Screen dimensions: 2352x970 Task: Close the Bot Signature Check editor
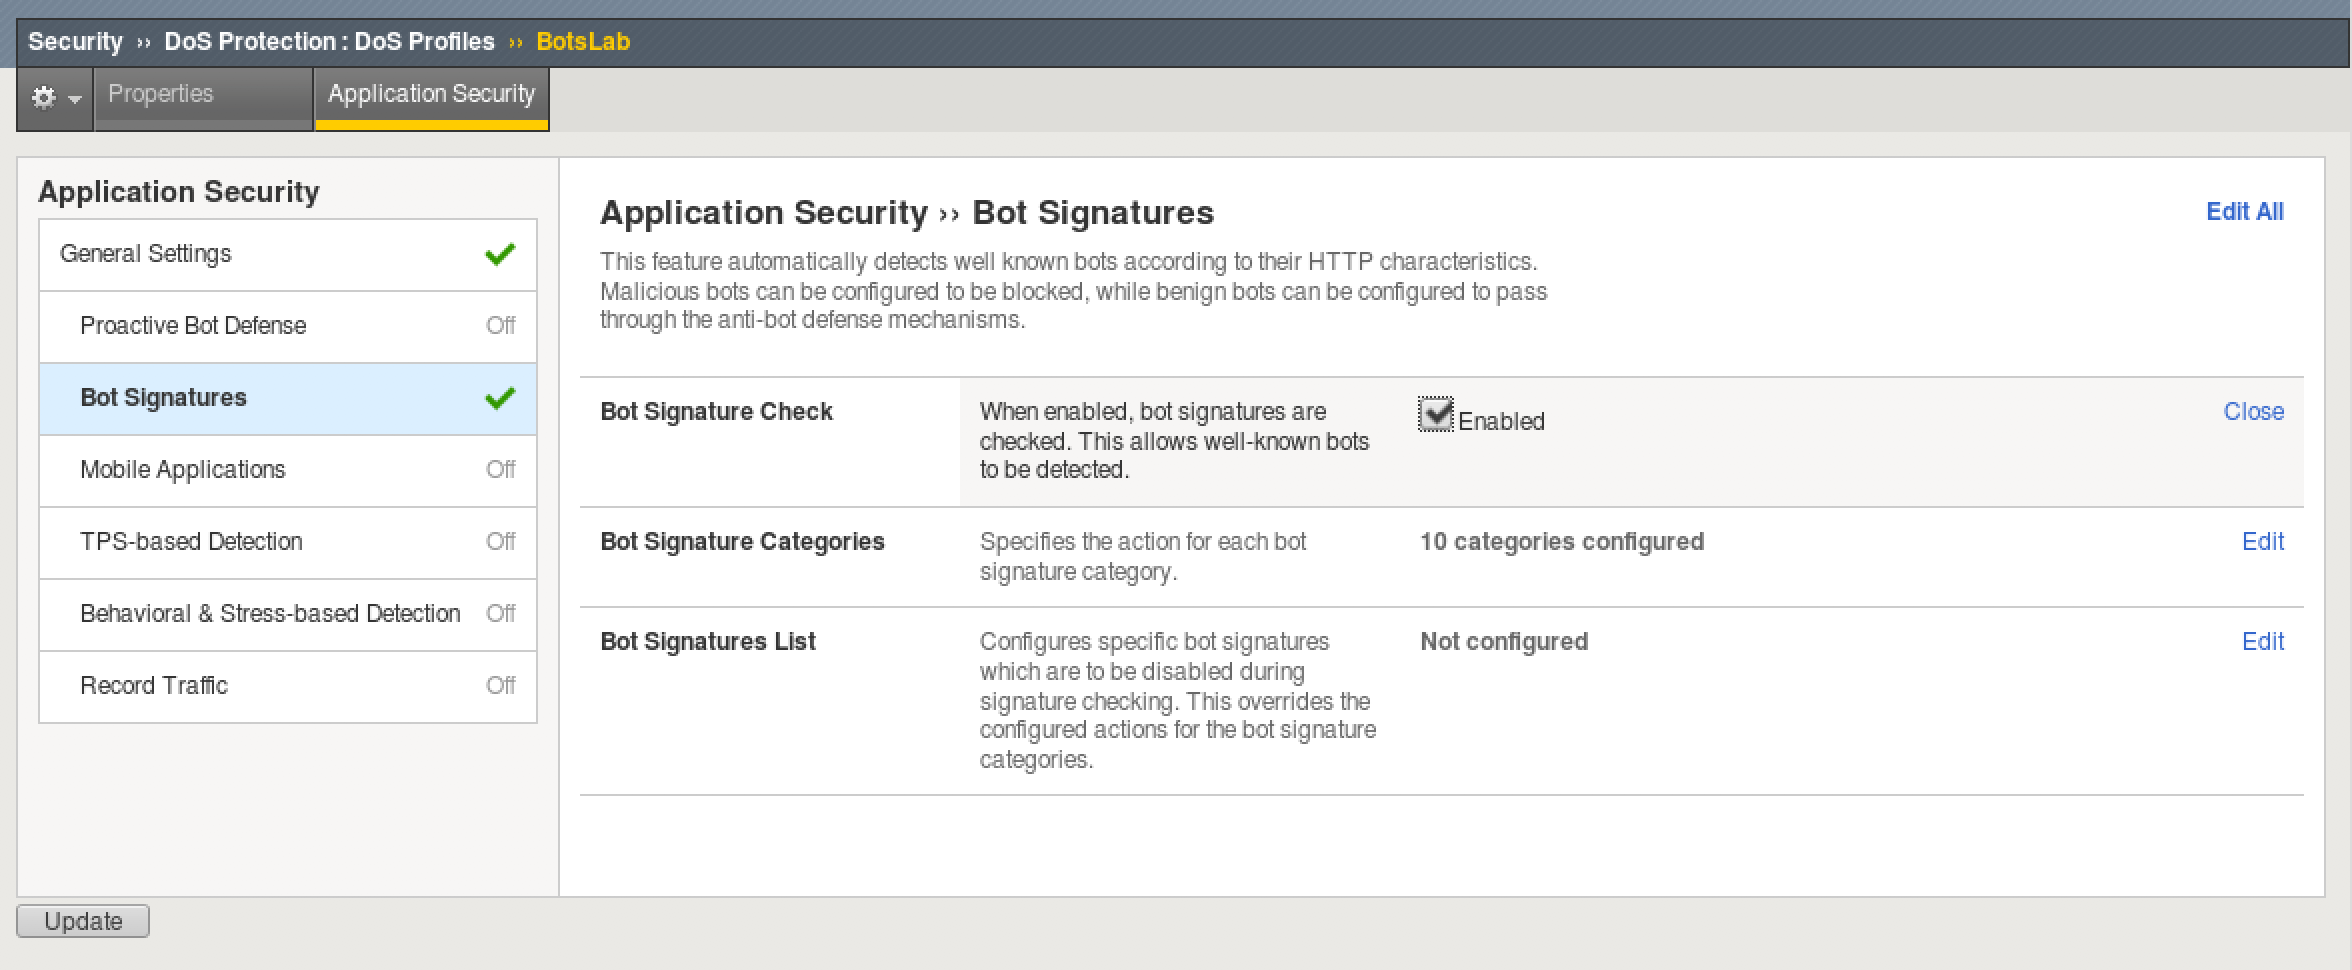point(2254,412)
